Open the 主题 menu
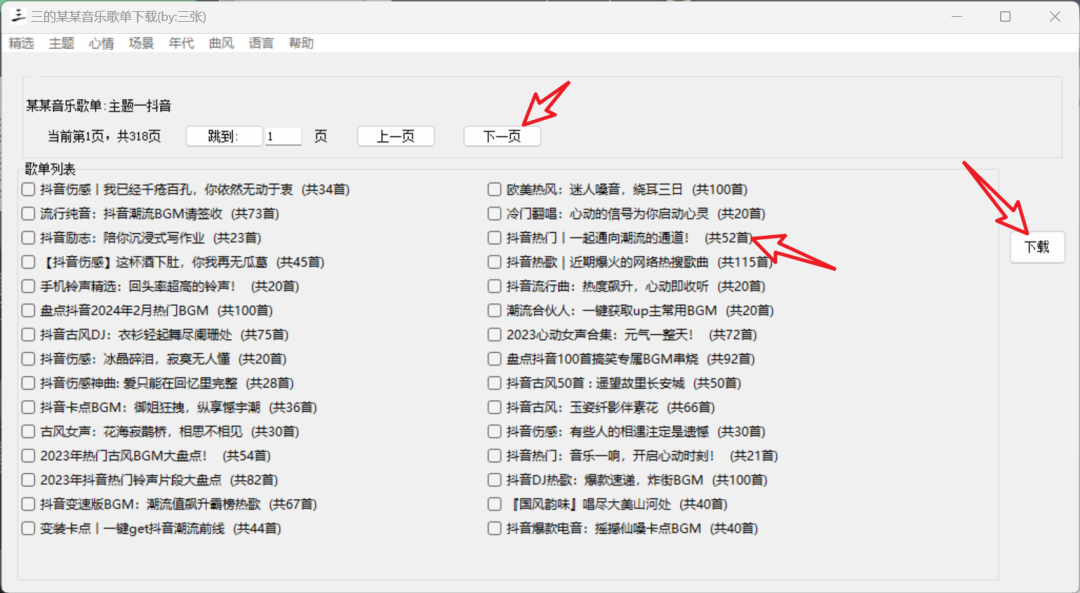This screenshot has width=1080, height=593. click(x=61, y=43)
